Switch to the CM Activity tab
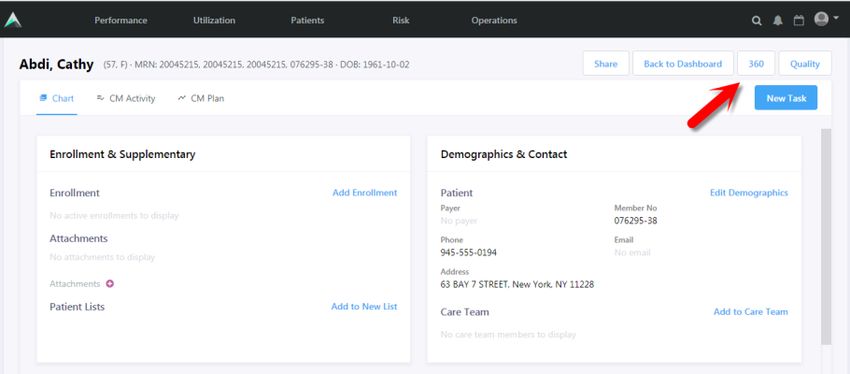This screenshot has height=374, width=850. click(126, 98)
